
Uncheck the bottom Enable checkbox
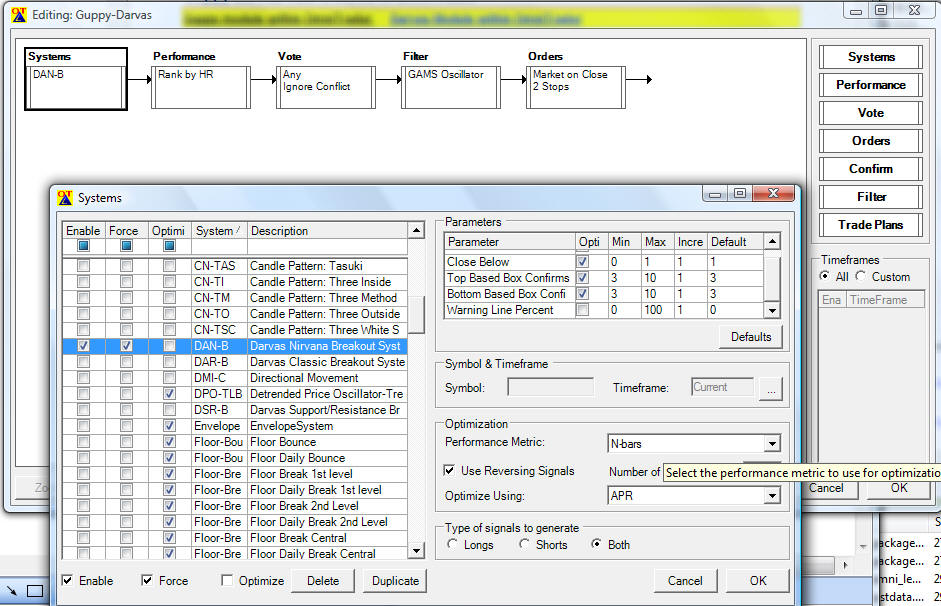pos(68,580)
